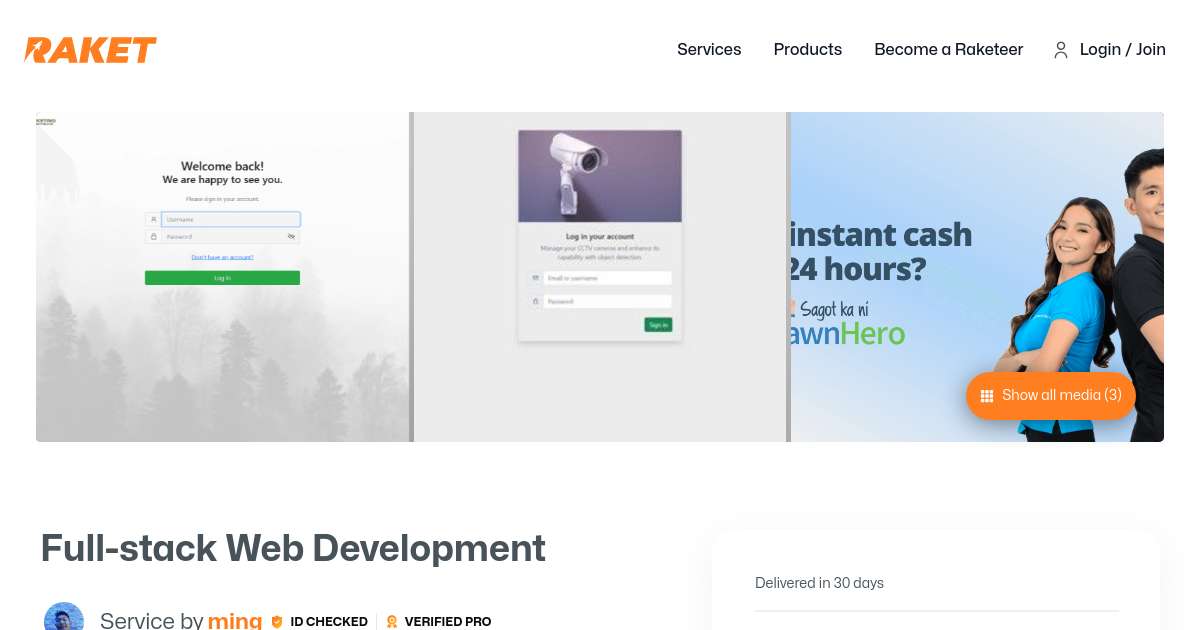
Task: Click the orange Raket logo
Action: [90, 50]
